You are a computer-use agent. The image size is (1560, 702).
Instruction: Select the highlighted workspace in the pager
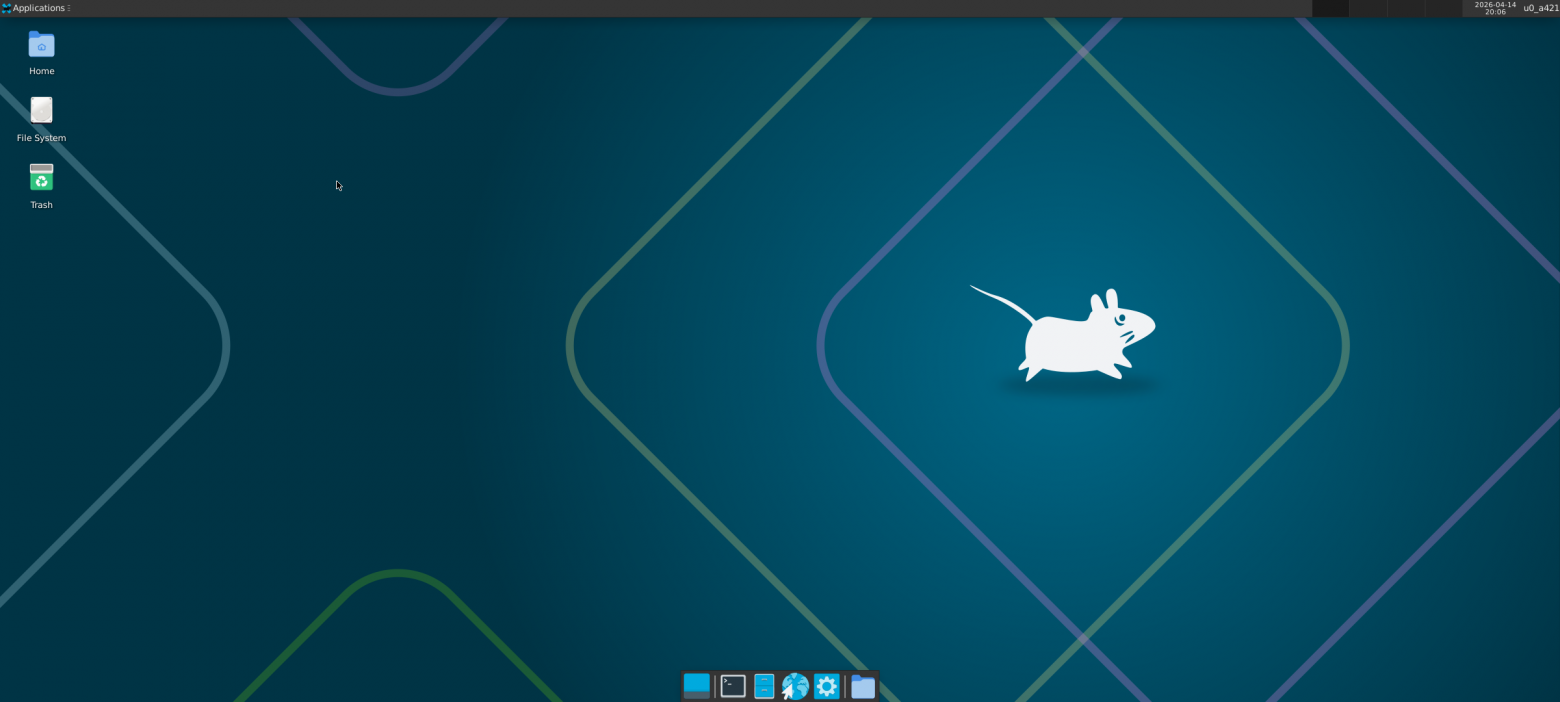[1330, 8]
